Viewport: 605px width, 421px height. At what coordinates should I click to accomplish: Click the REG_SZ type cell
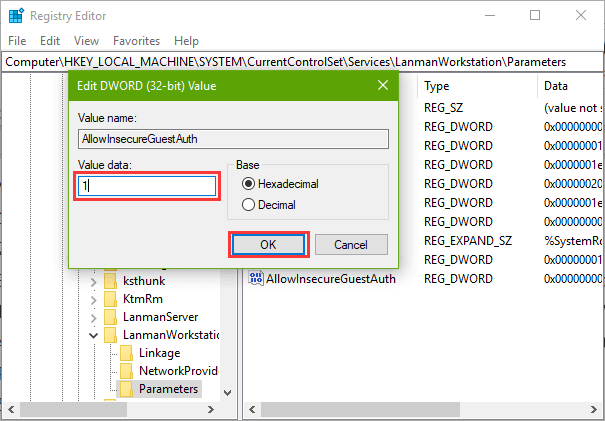443,108
